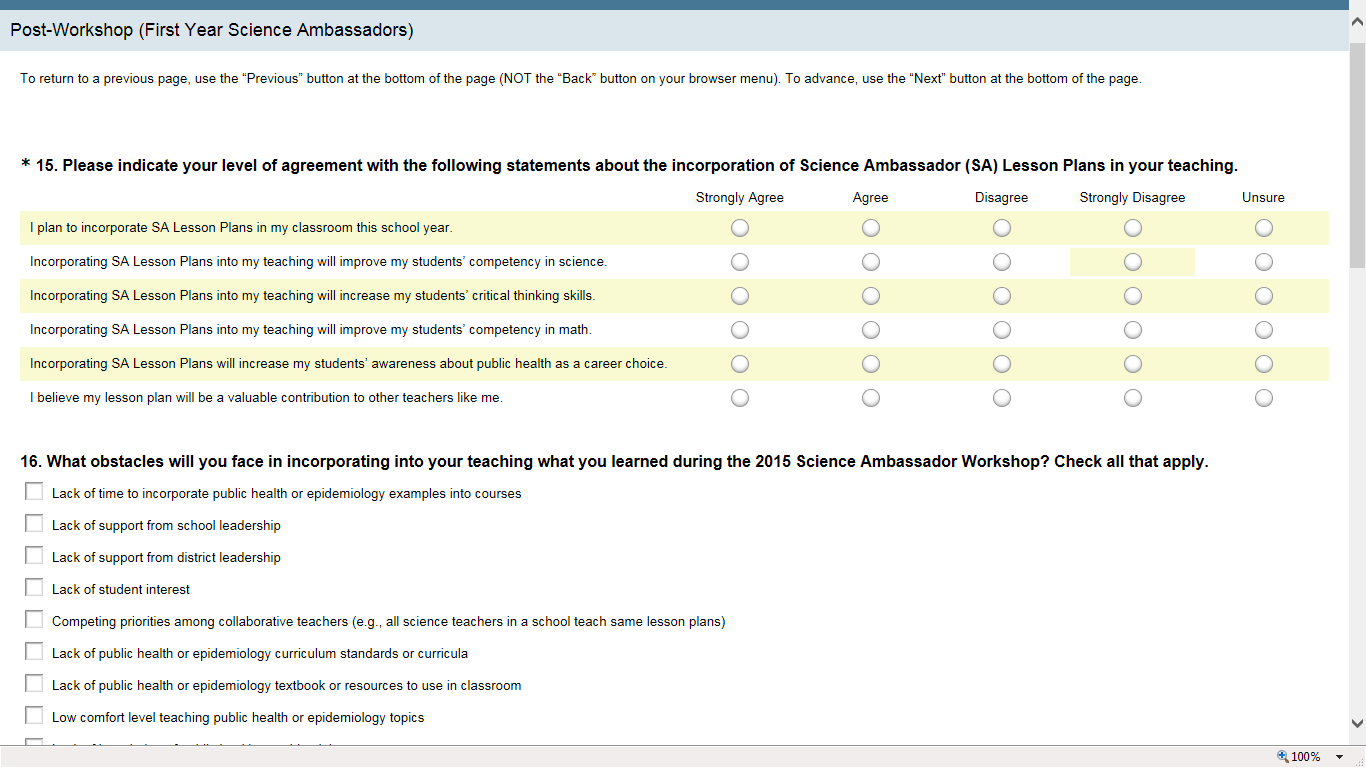Check 'Low comfort level teaching' checkbox
The height and width of the screenshot is (768, 1366).
click(x=34, y=716)
